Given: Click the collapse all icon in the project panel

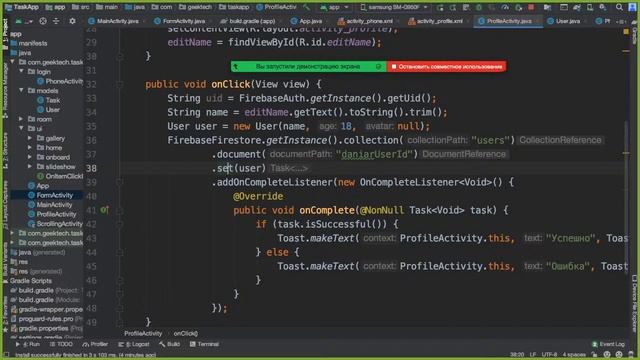Looking at the screenshot, I should coord(56,21).
